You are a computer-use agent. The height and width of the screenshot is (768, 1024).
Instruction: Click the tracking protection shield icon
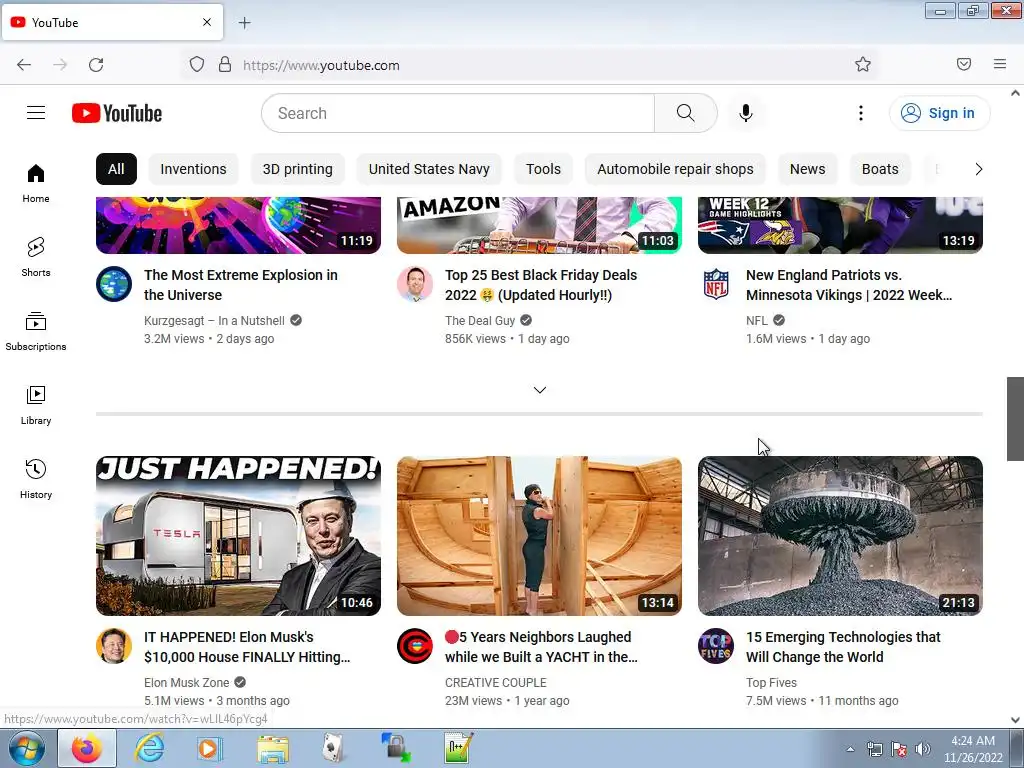tap(197, 64)
